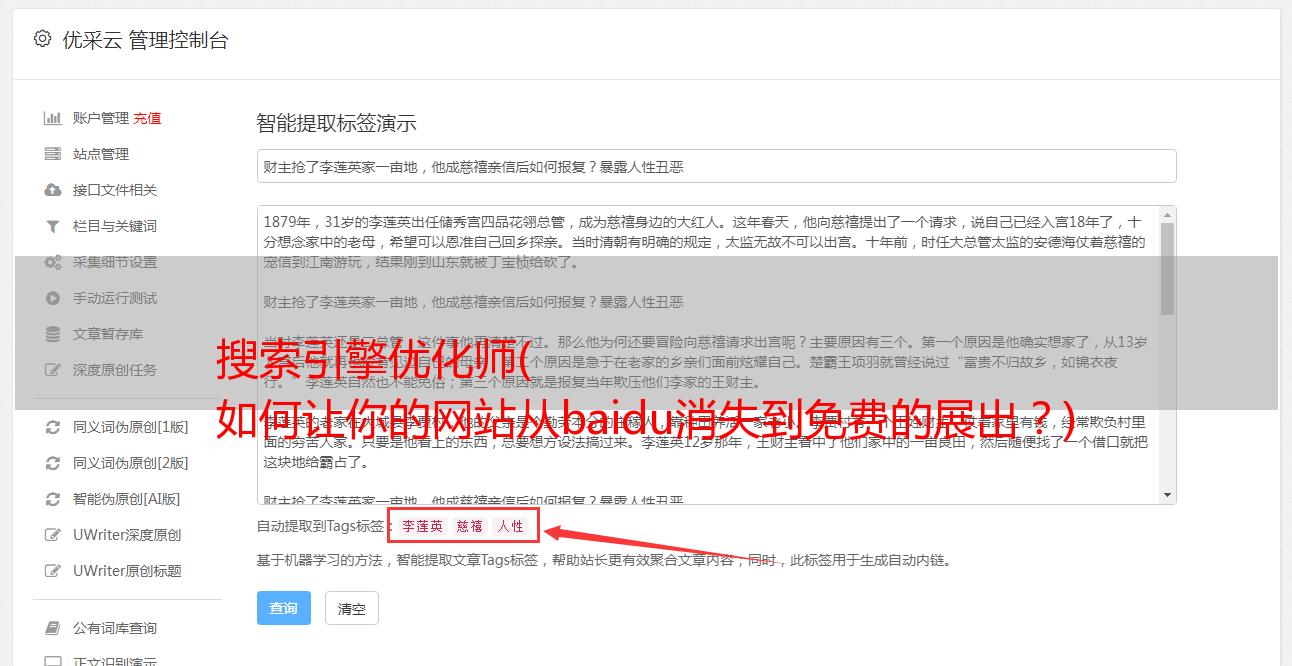Click the red 充值 link
1292x666 pixels.
click(147, 118)
